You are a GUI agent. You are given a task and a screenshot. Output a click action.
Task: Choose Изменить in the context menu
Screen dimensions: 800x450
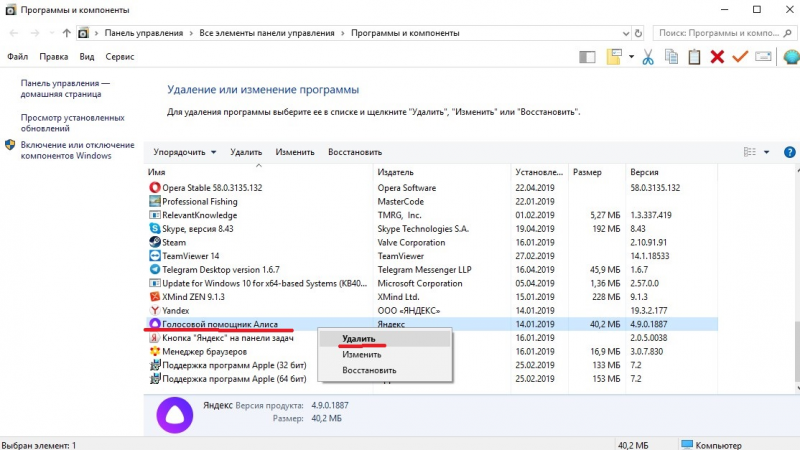point(385,355)
